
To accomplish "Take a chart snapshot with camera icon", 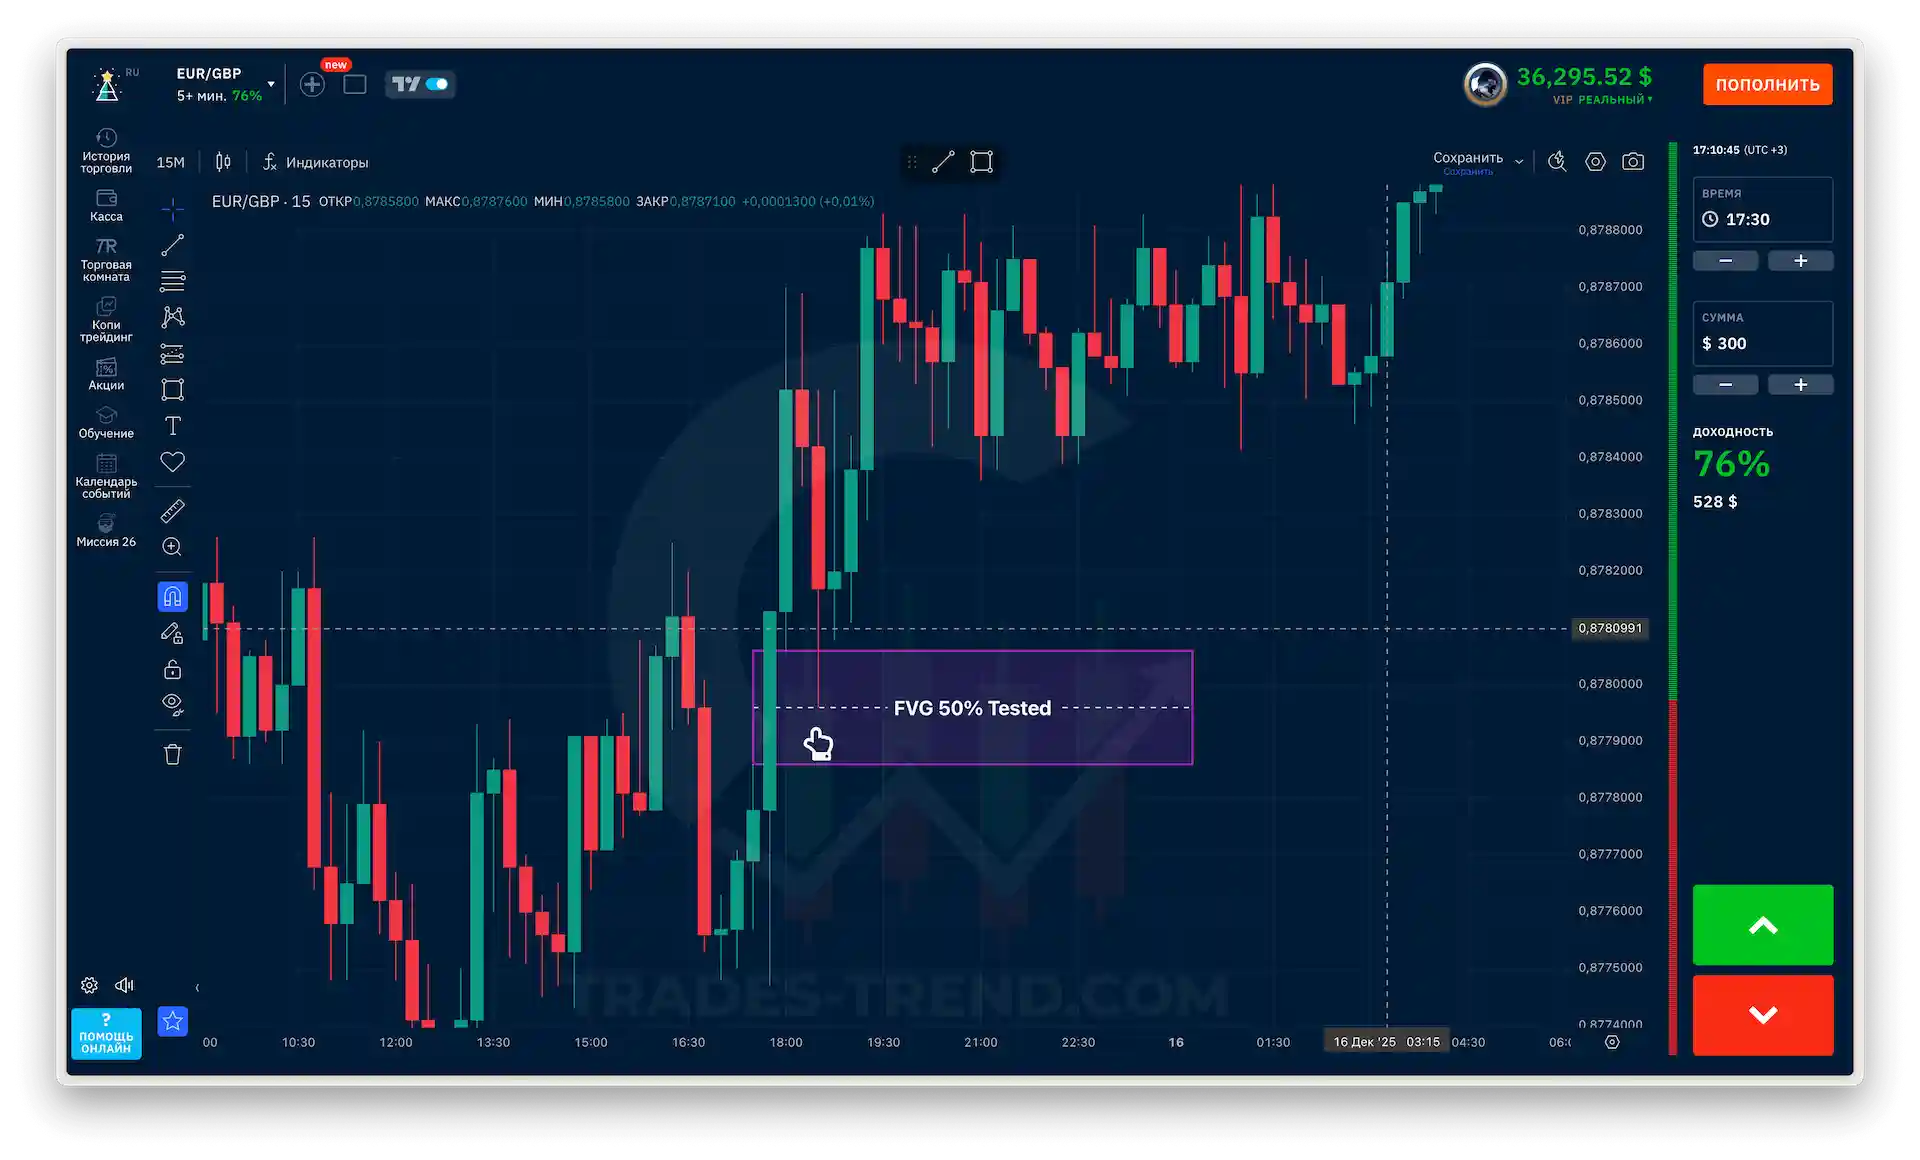I will point(1633,161).
